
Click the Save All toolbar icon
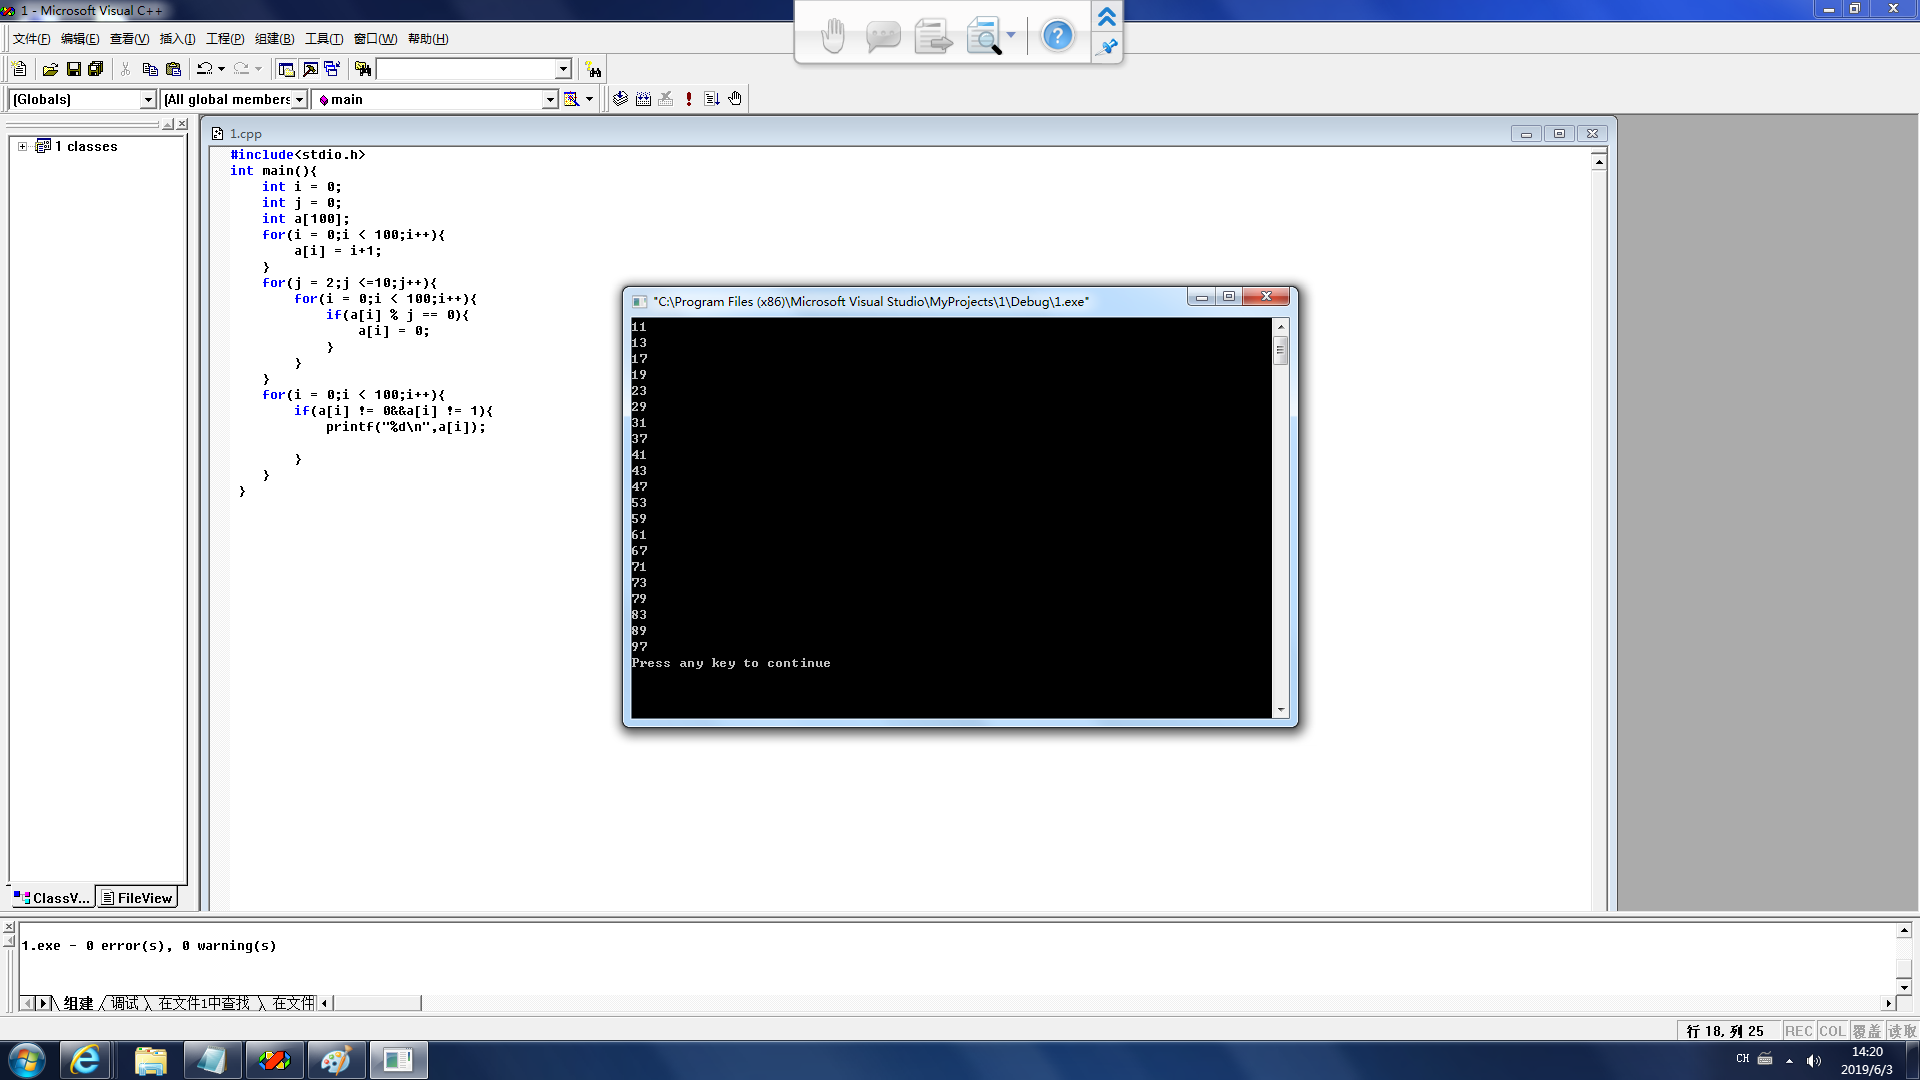[x=96, y=69]
